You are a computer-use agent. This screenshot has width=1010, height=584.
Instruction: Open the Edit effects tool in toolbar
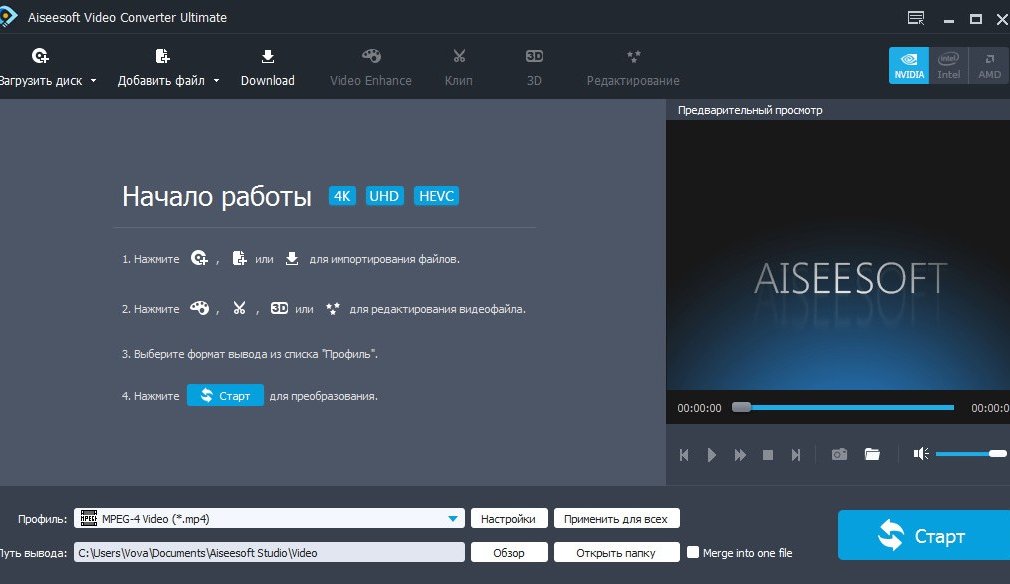point(633,68)
